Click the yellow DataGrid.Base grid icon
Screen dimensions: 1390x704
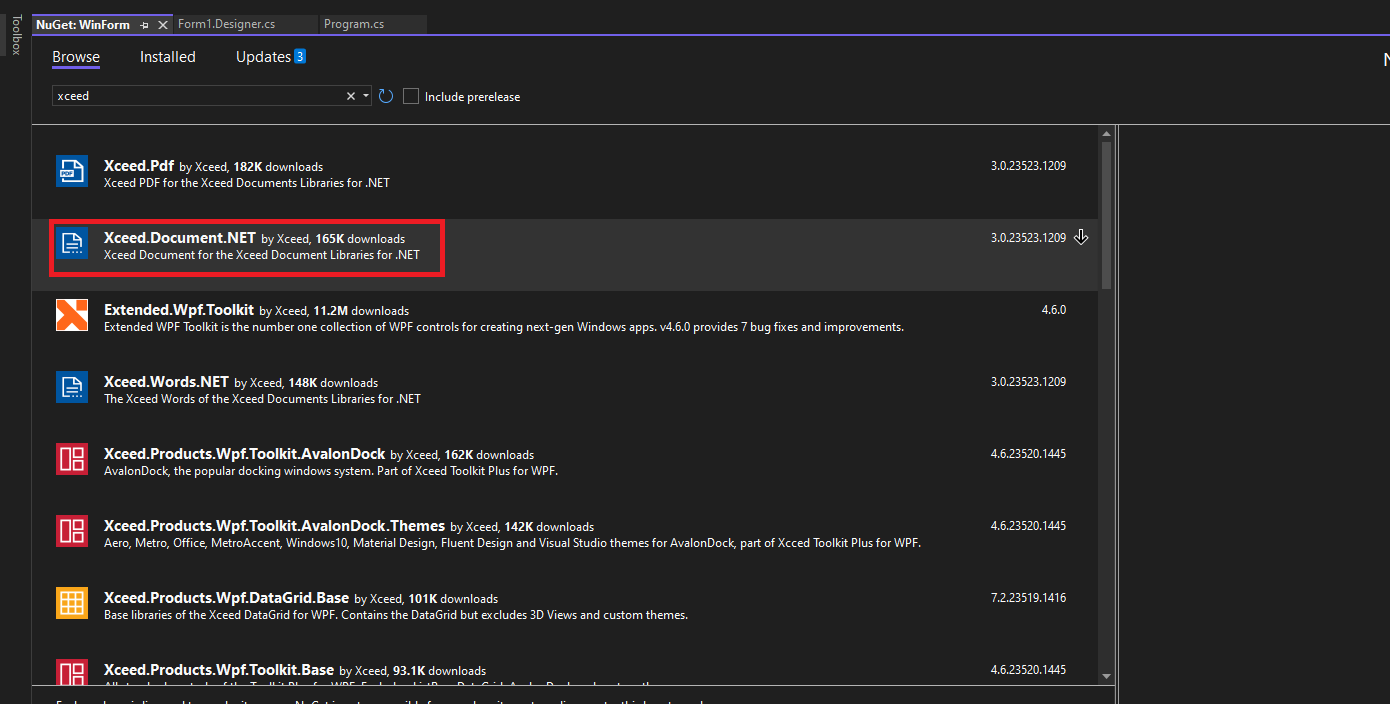[x=71, y=603]
